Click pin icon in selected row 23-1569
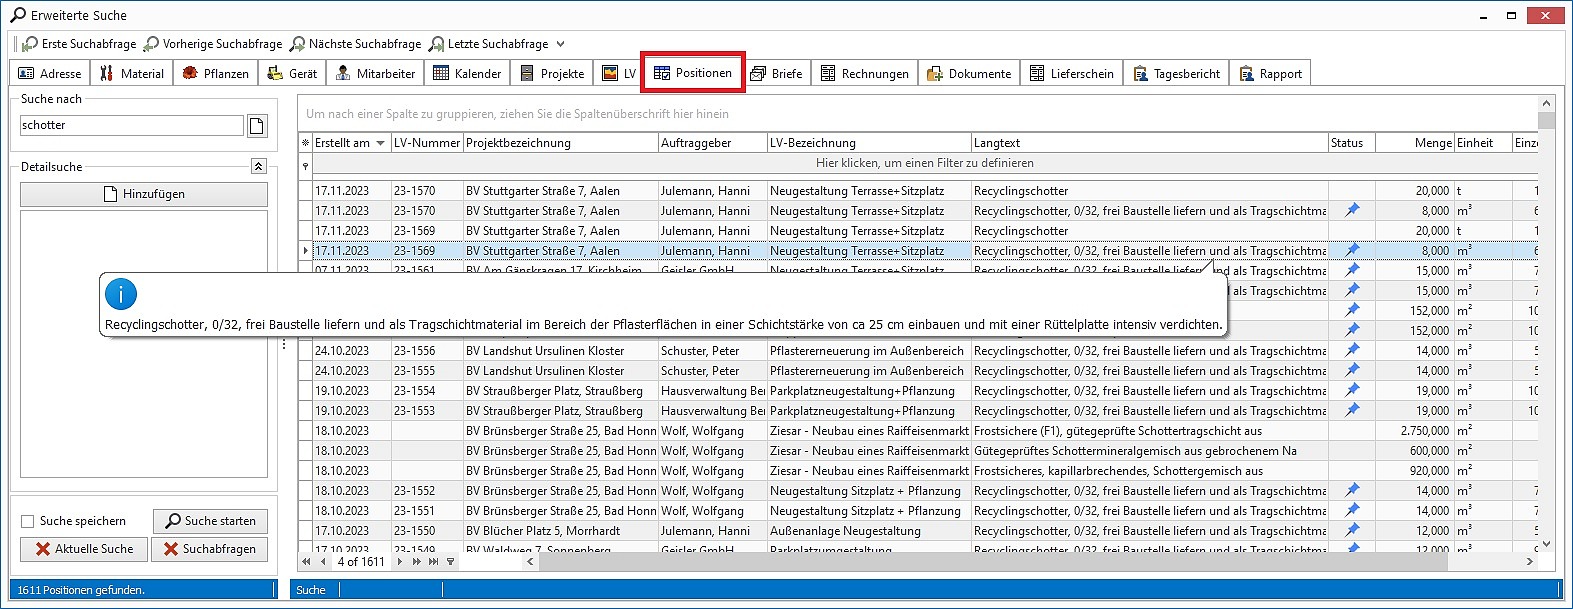Image resolution: width=1573 pixels, height=609 pixels. point(1352,250)
